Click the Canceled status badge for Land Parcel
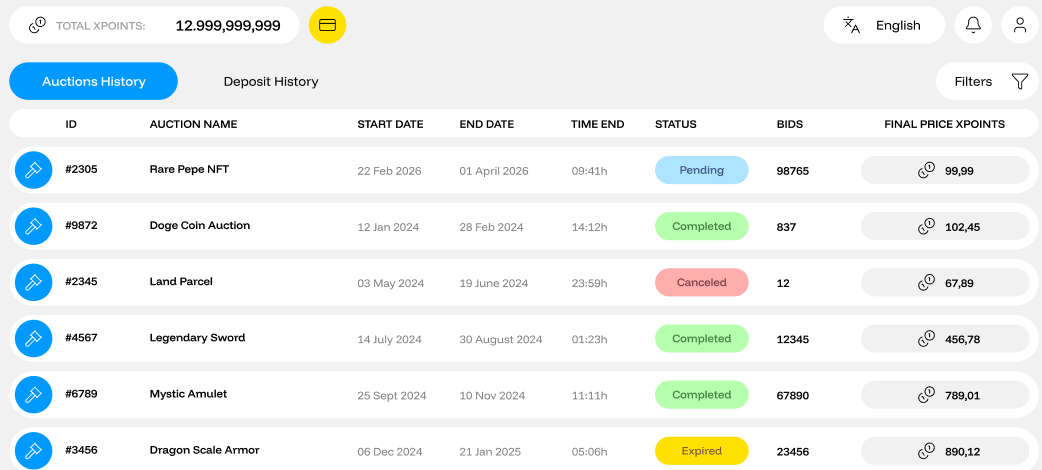The width and height of the screenshot is (1042, 470). tap(701, 282)
